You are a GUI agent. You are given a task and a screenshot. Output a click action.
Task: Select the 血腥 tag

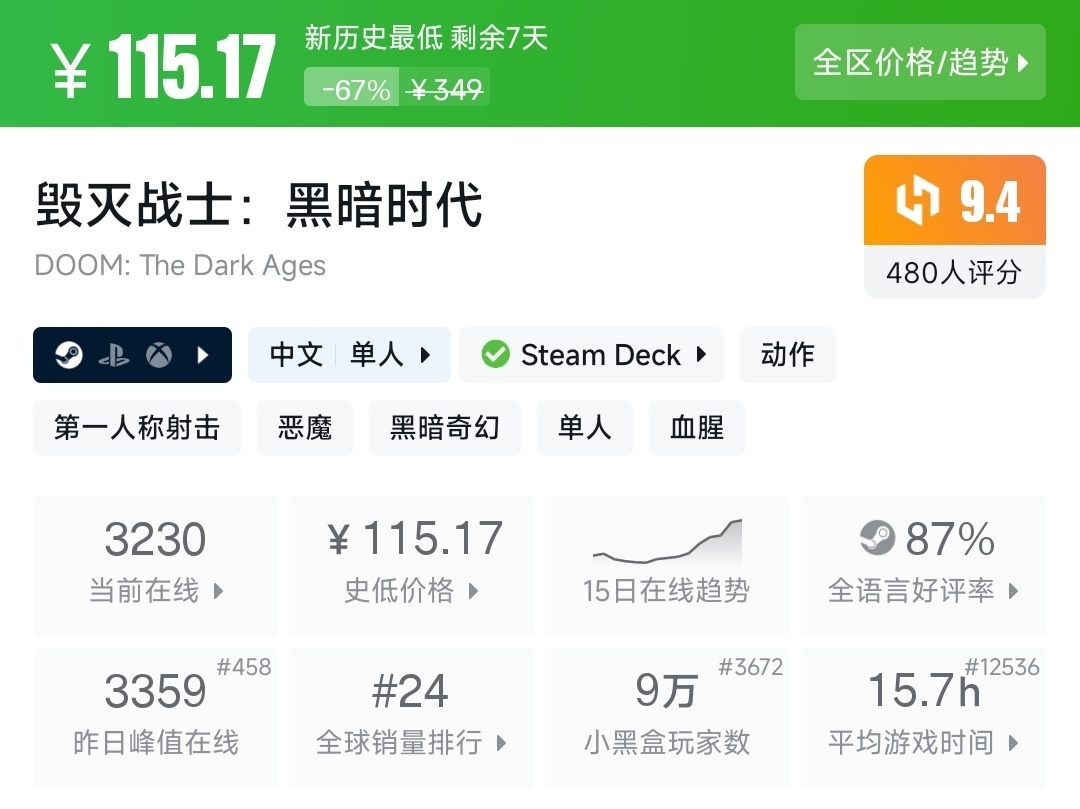click(x=697, y=428)
